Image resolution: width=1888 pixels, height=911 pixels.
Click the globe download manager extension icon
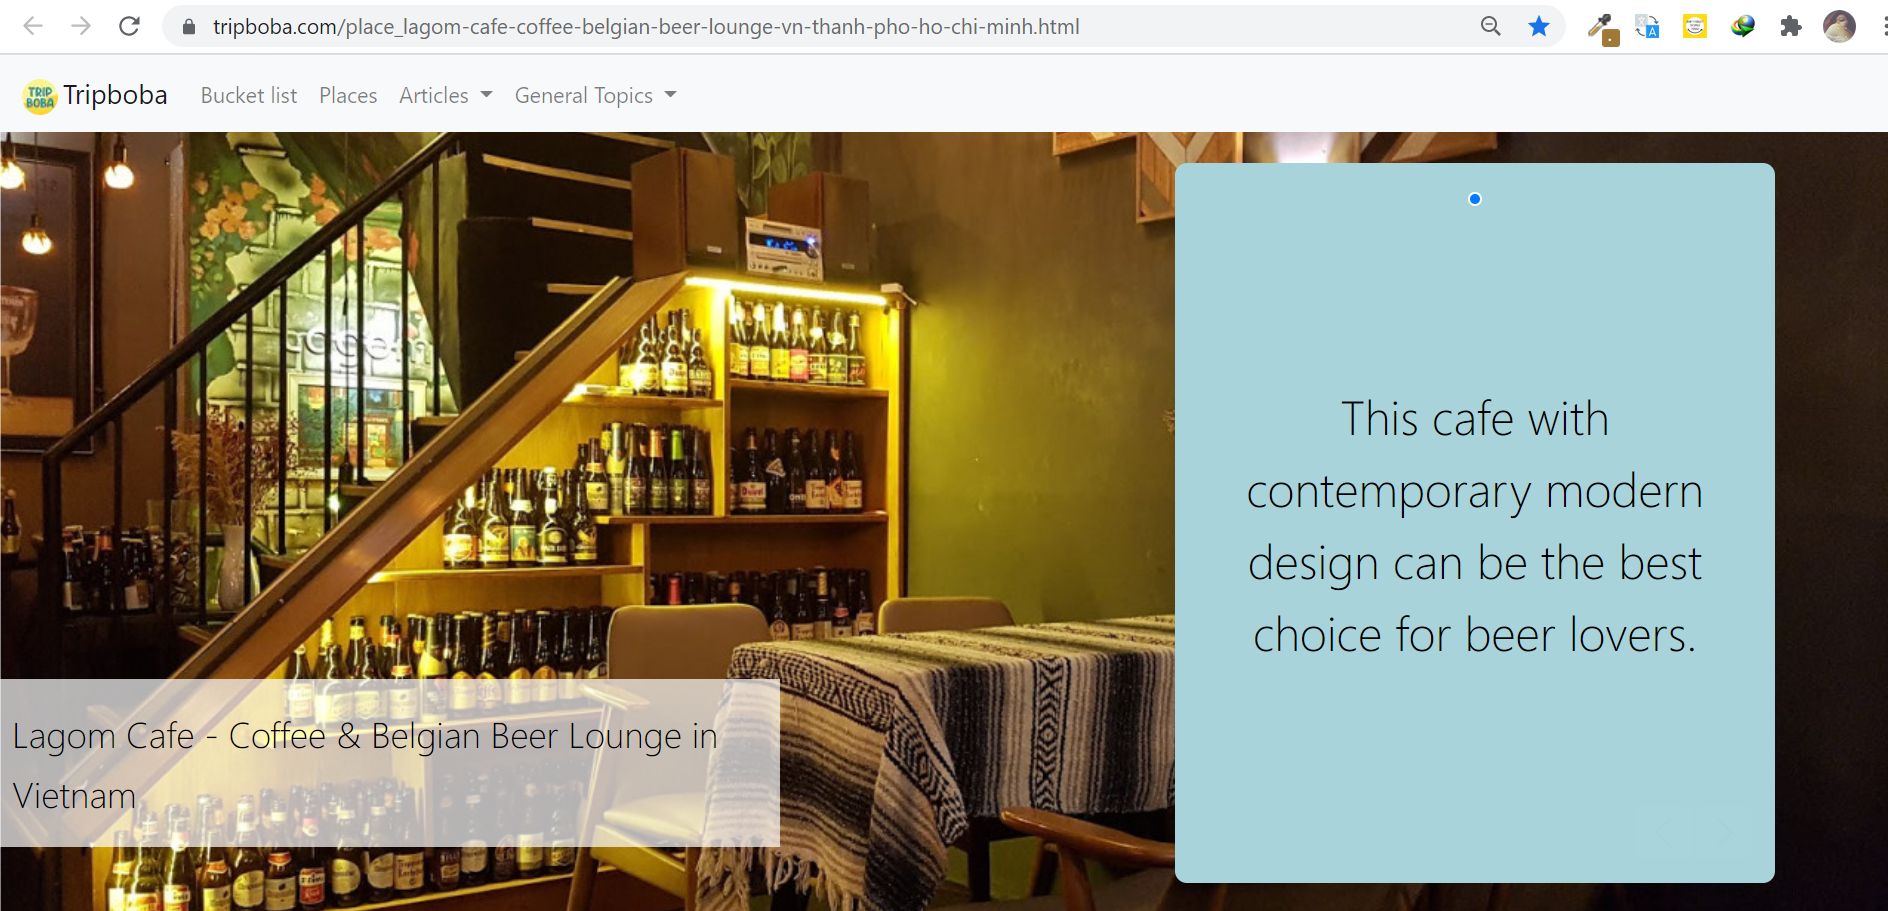pyautogui.click(x=1743, y=26)
